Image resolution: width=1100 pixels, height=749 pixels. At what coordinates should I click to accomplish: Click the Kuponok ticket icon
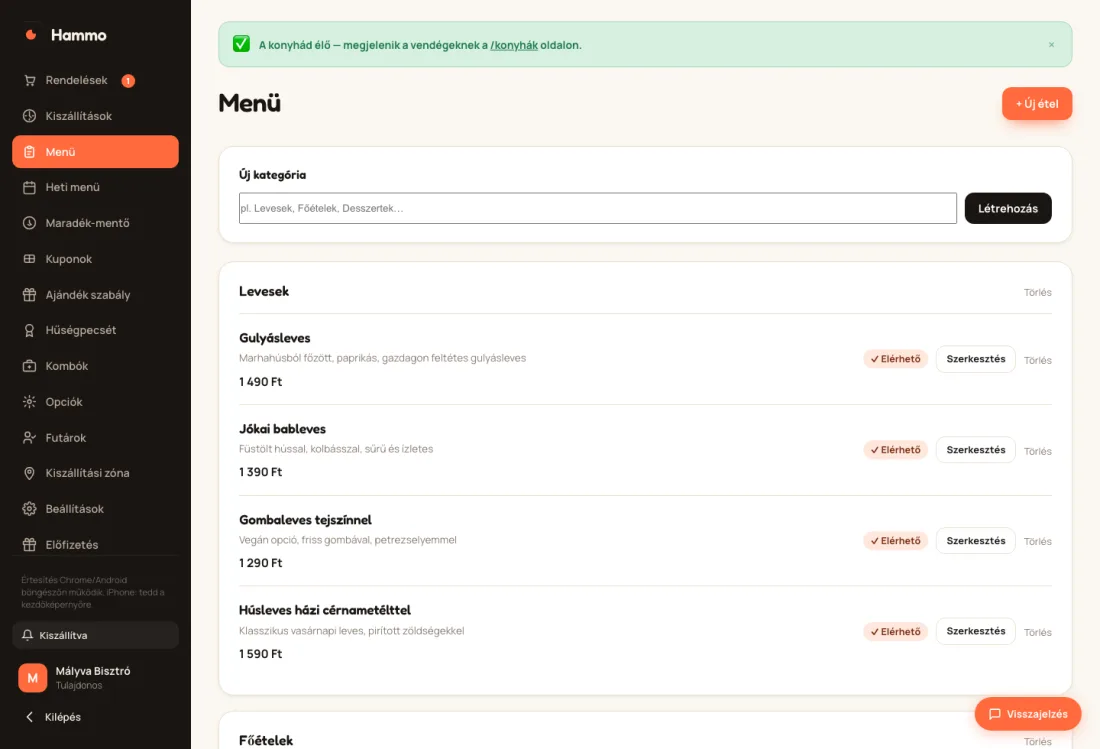[x=29, y=259]
